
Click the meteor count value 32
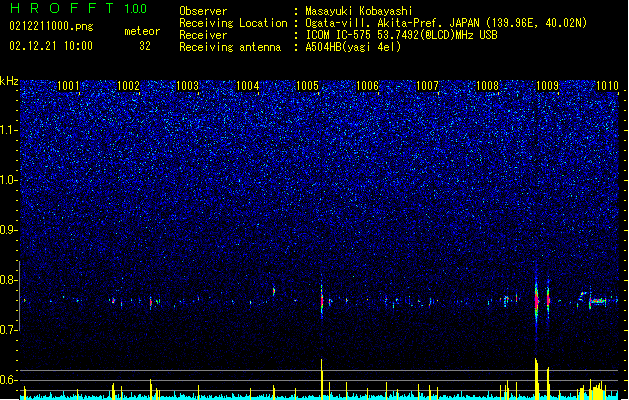tap(145, 46)
